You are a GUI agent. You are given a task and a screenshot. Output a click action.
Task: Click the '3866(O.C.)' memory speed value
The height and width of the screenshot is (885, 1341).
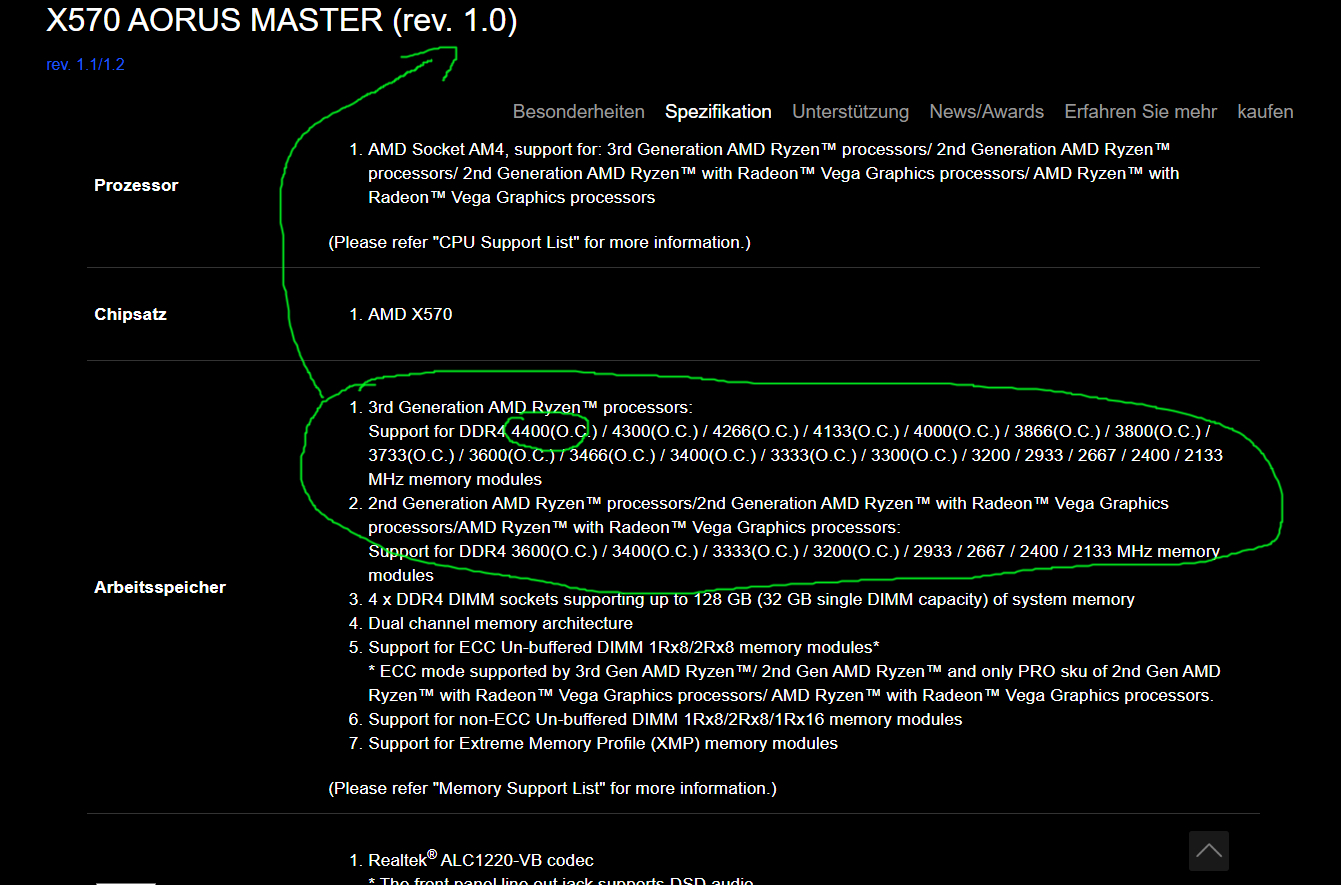tap(1057, 431)
